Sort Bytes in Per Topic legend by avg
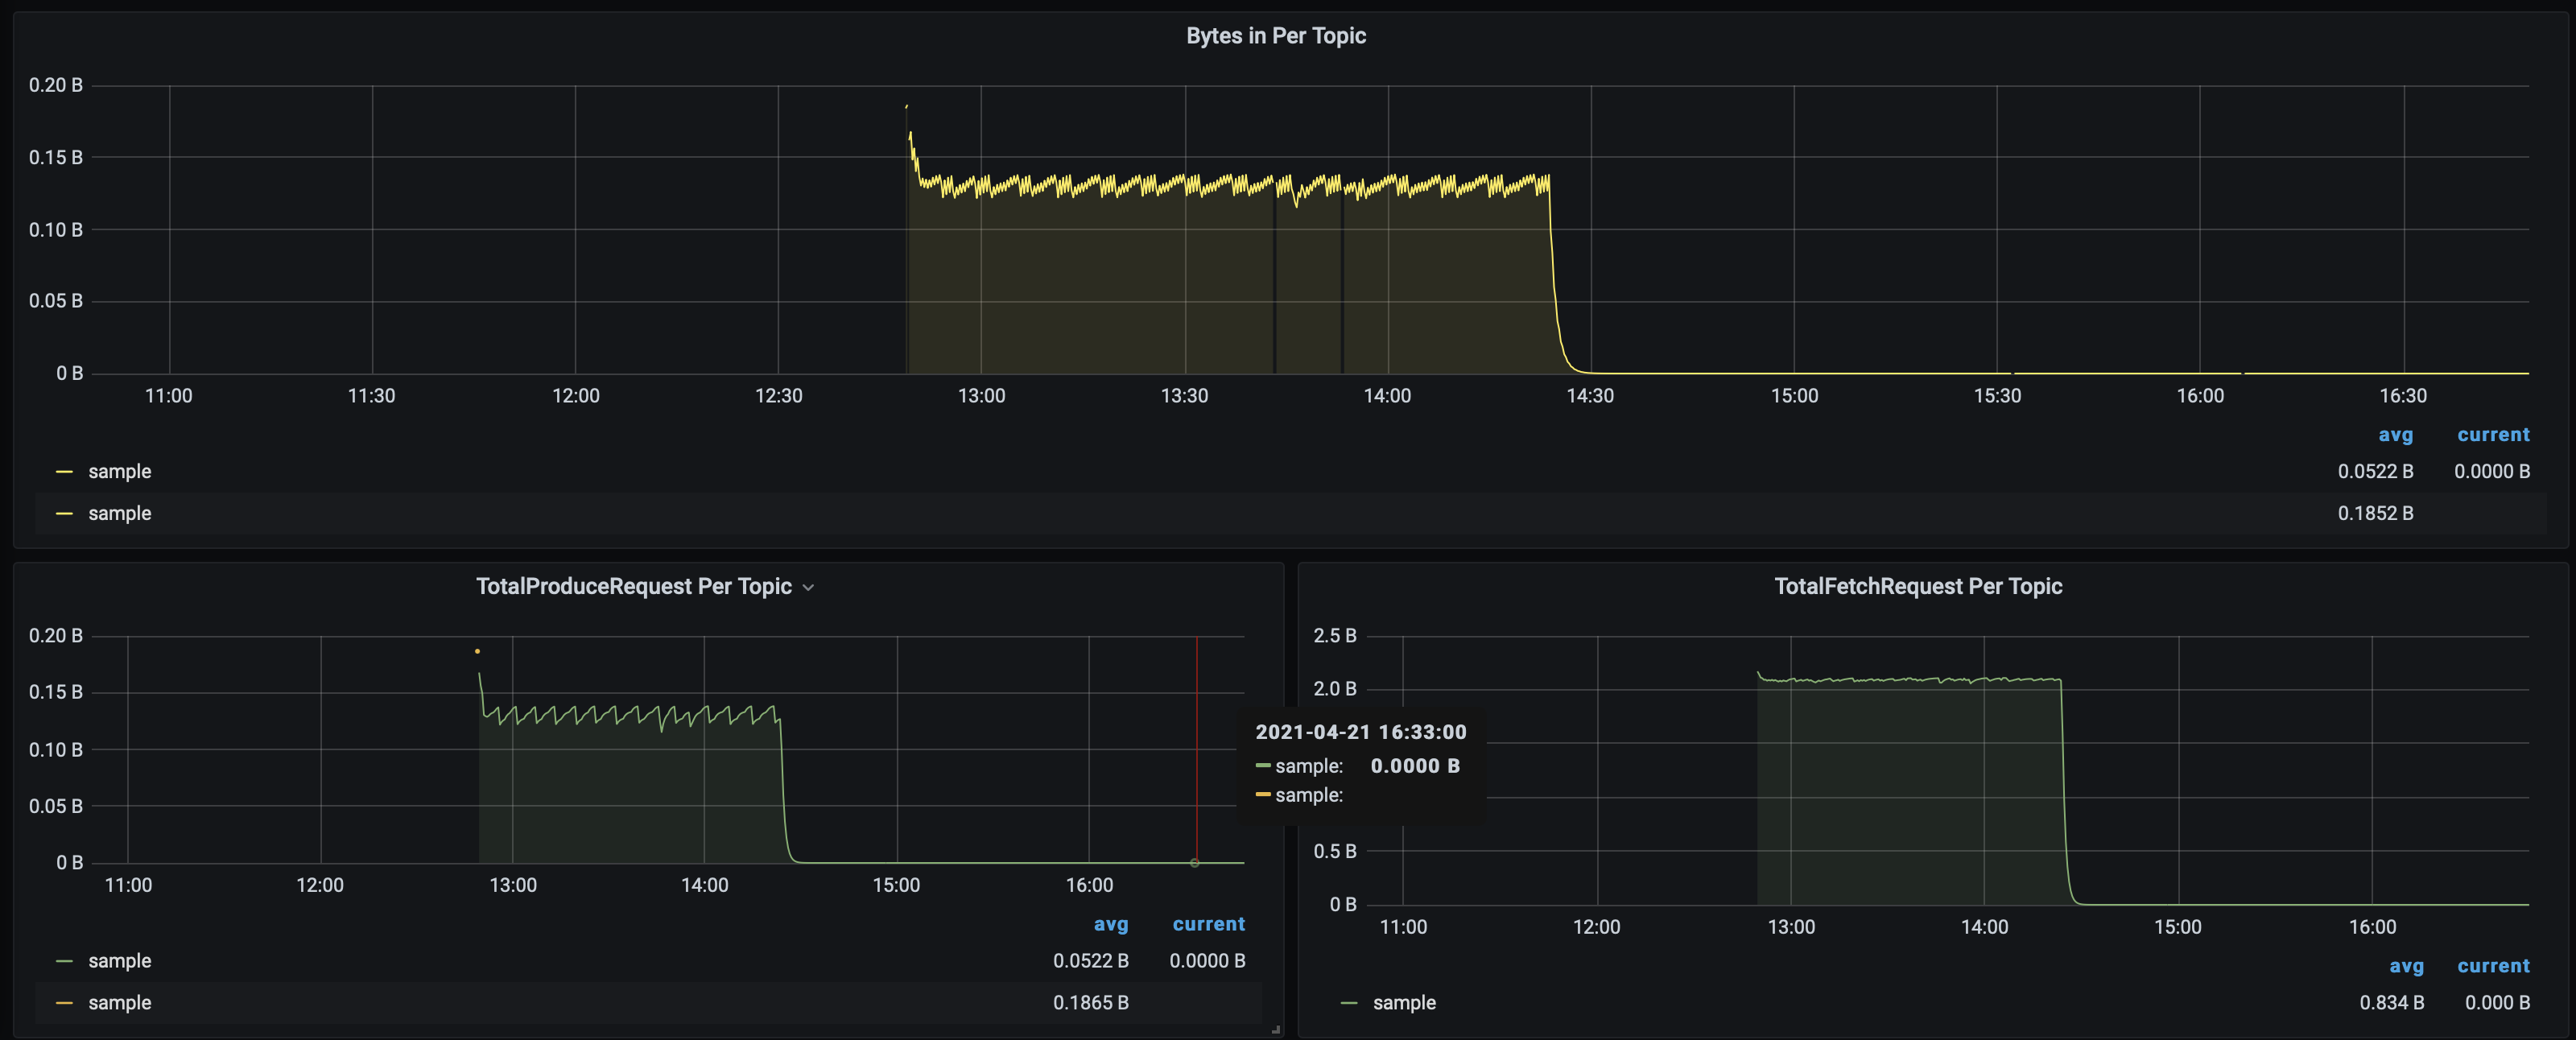This screenshot has width=2576, height=1040. 2395,435
